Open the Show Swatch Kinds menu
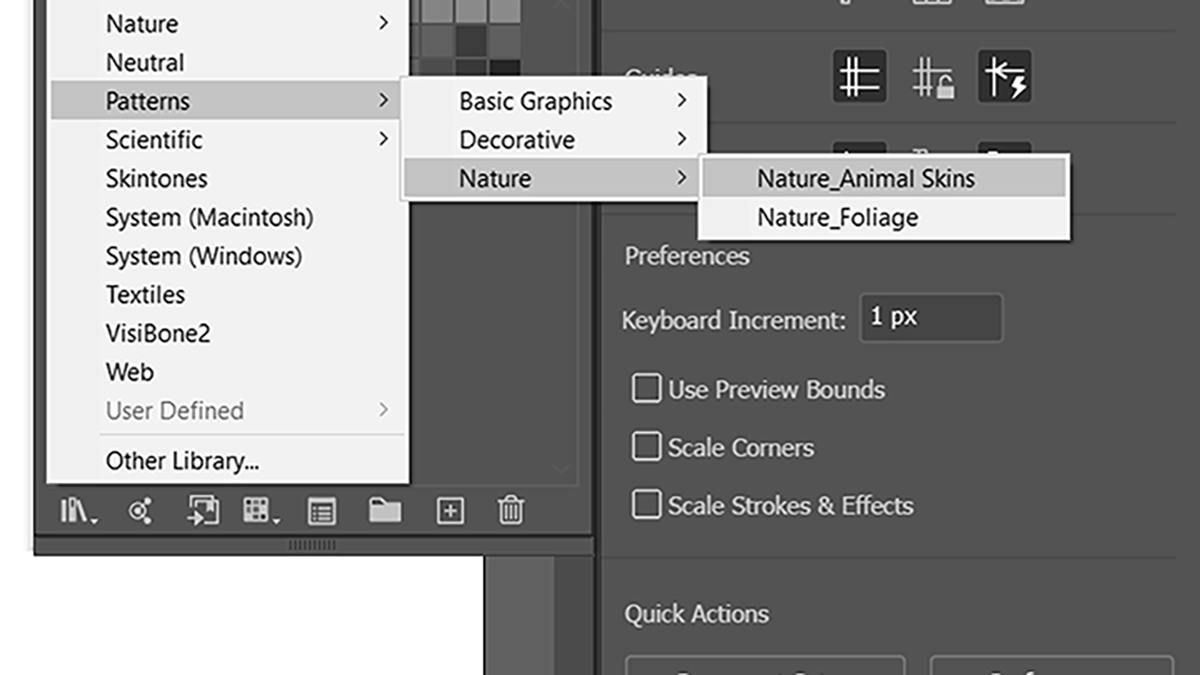Image resolution: width=1200 pixels, height=675 pixels. pyautogui.click(x=261, y=512)
